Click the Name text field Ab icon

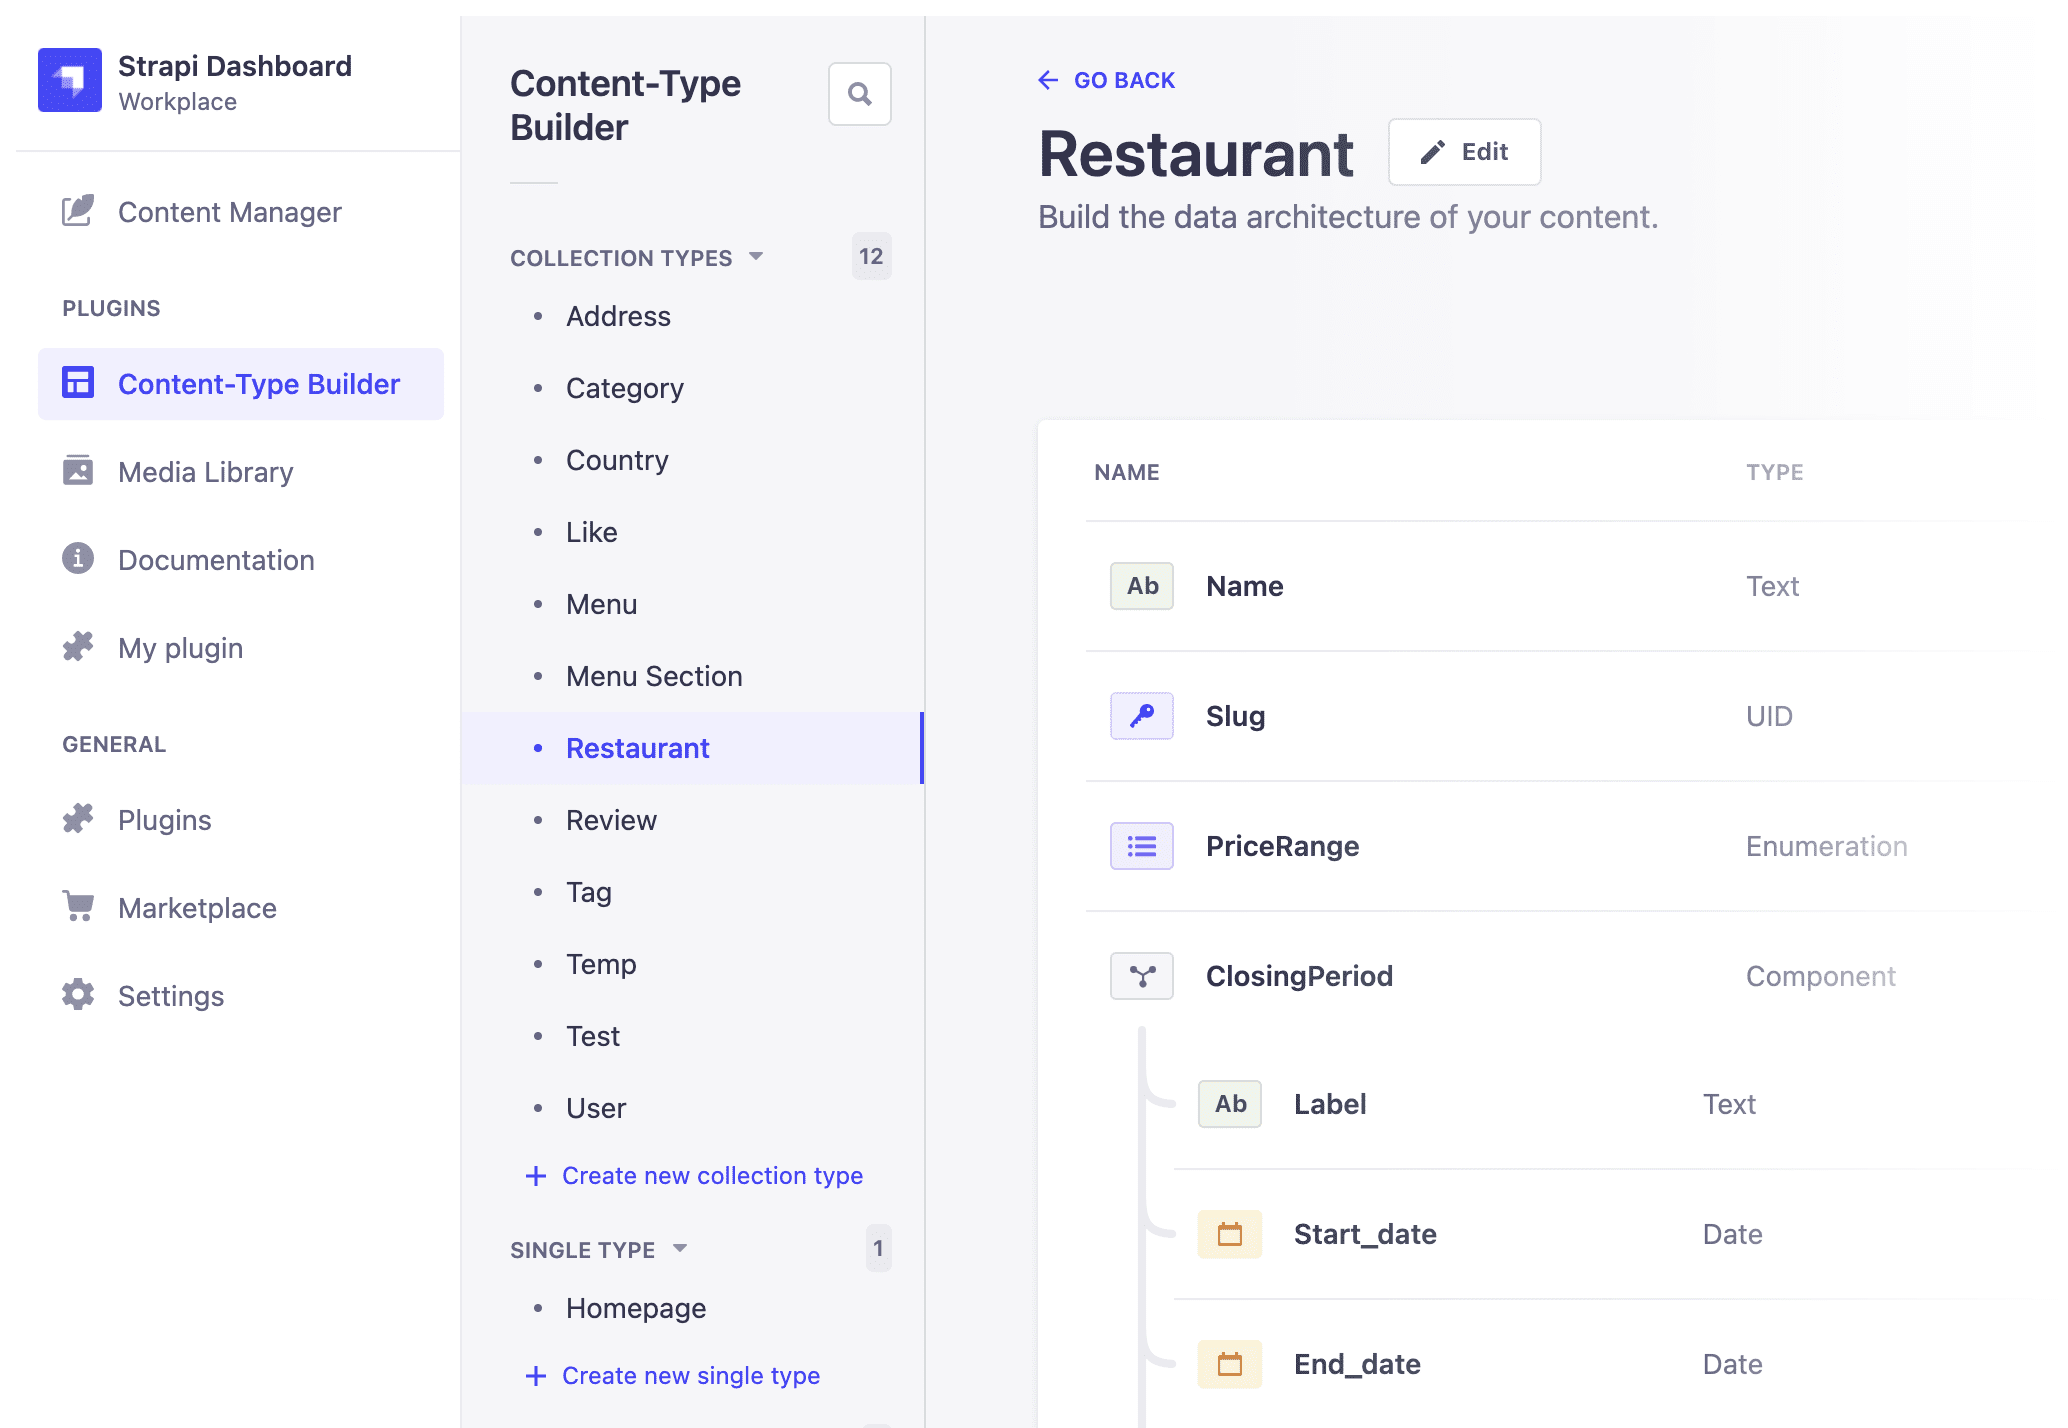pyautogui.click(x=1141, y=586)
